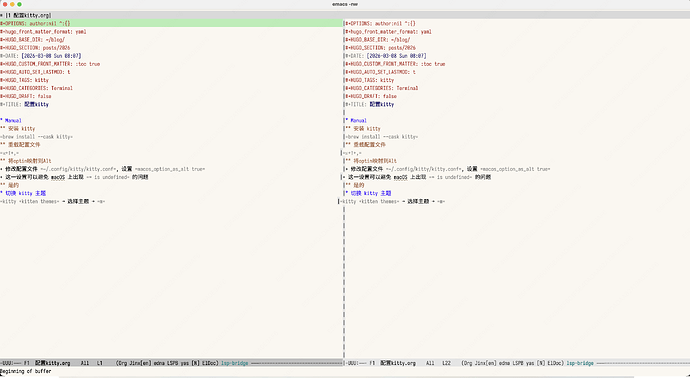Click HUGO_DRAFT false line in left pane

pos(26,96)
